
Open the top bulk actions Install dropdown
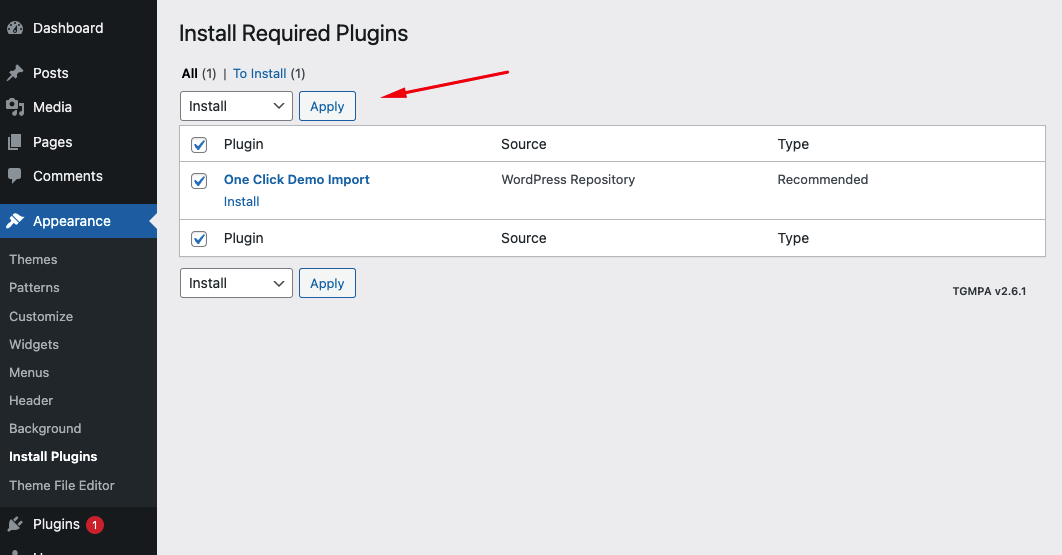pos(236,106)
